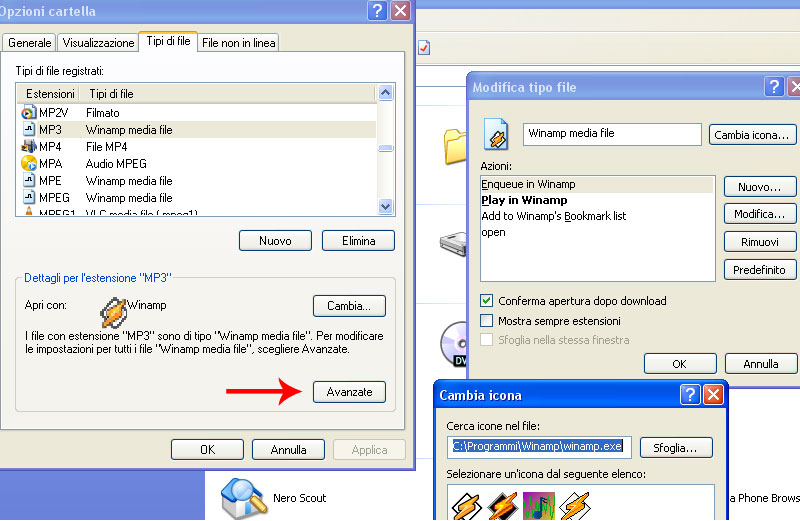Image resolution: width=800 pixels, height=521 pixels.
Task: Select Enqueue in Winamp action
Action: 597,184
